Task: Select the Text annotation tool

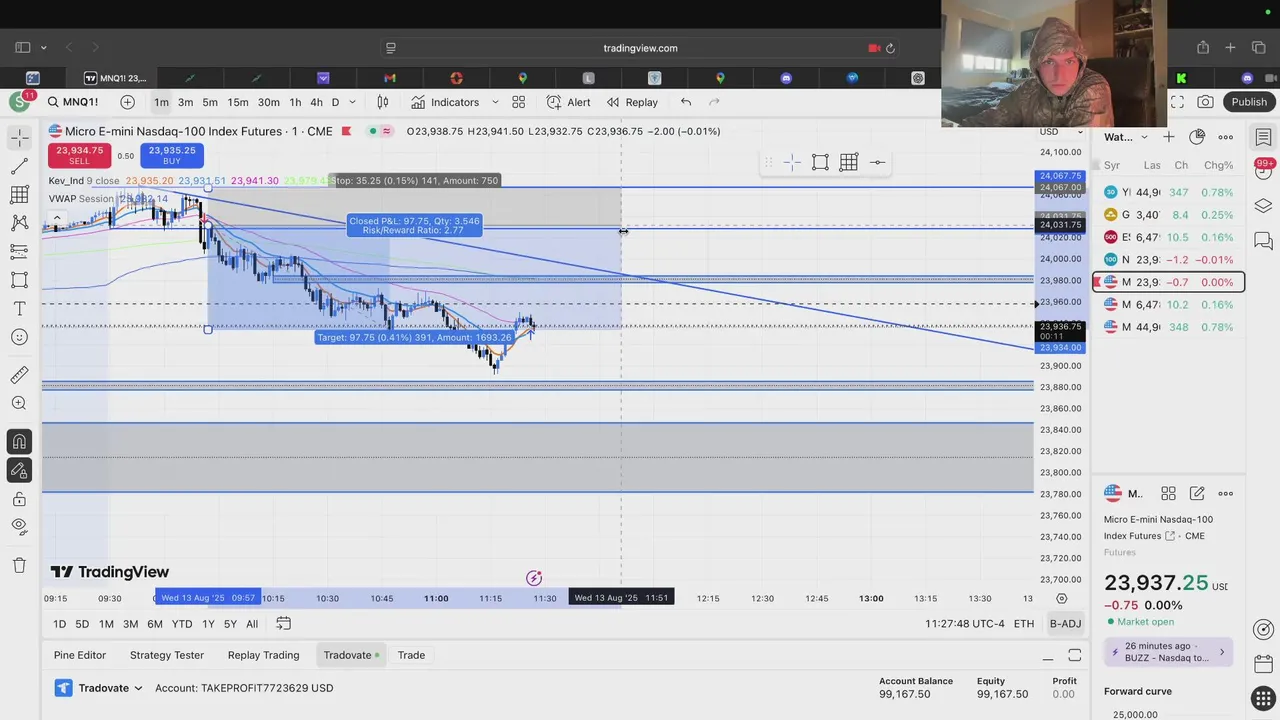Action: coord(19,309)
